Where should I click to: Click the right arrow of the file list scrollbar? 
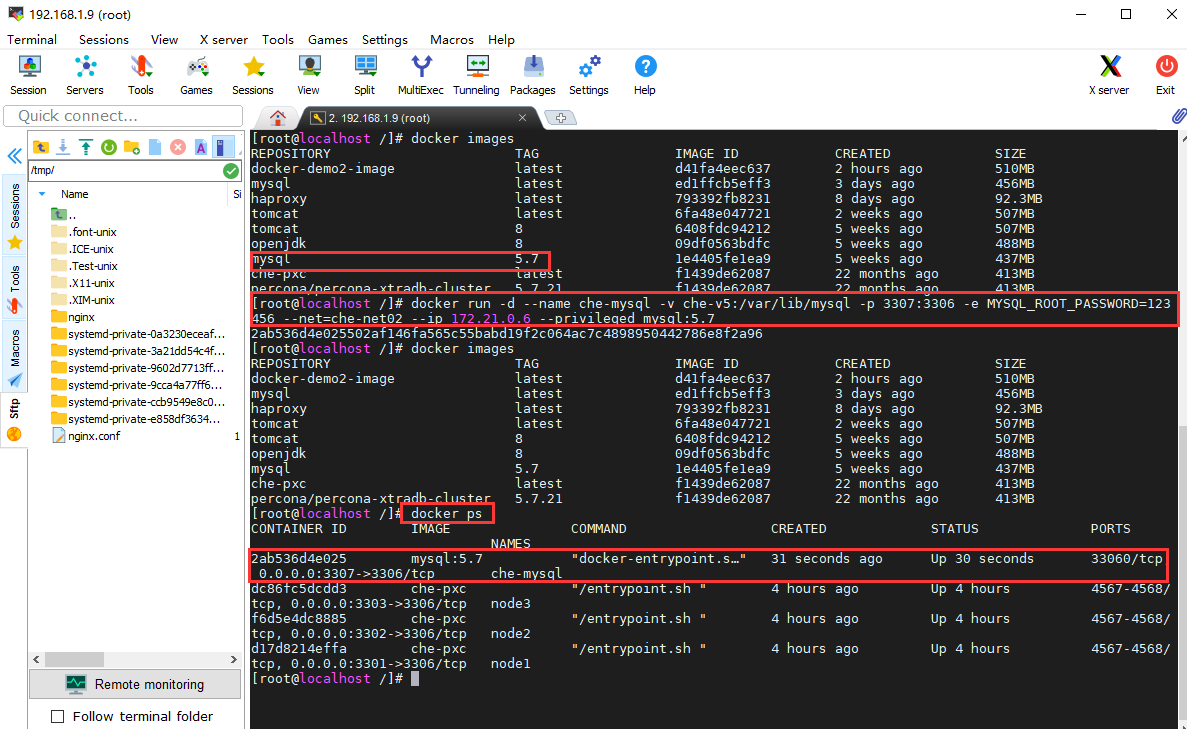[234, 659]
